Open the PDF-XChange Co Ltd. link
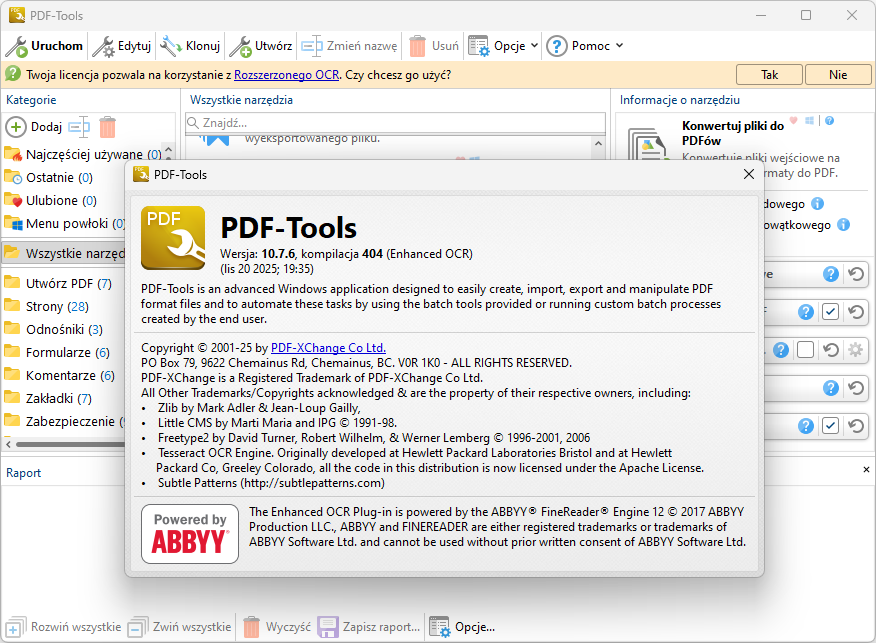 (328, 347)
